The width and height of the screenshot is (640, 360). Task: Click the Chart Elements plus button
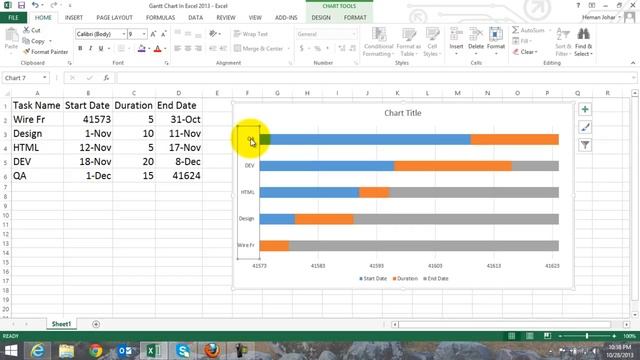click(585, 109)
